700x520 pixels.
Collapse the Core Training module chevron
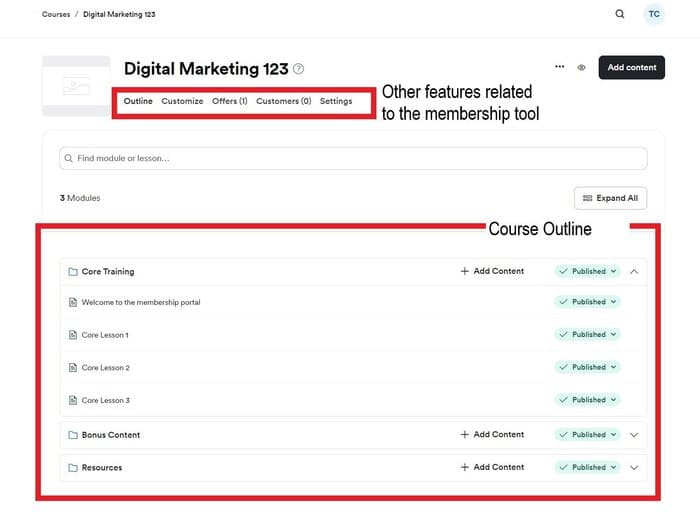(634, 271)
